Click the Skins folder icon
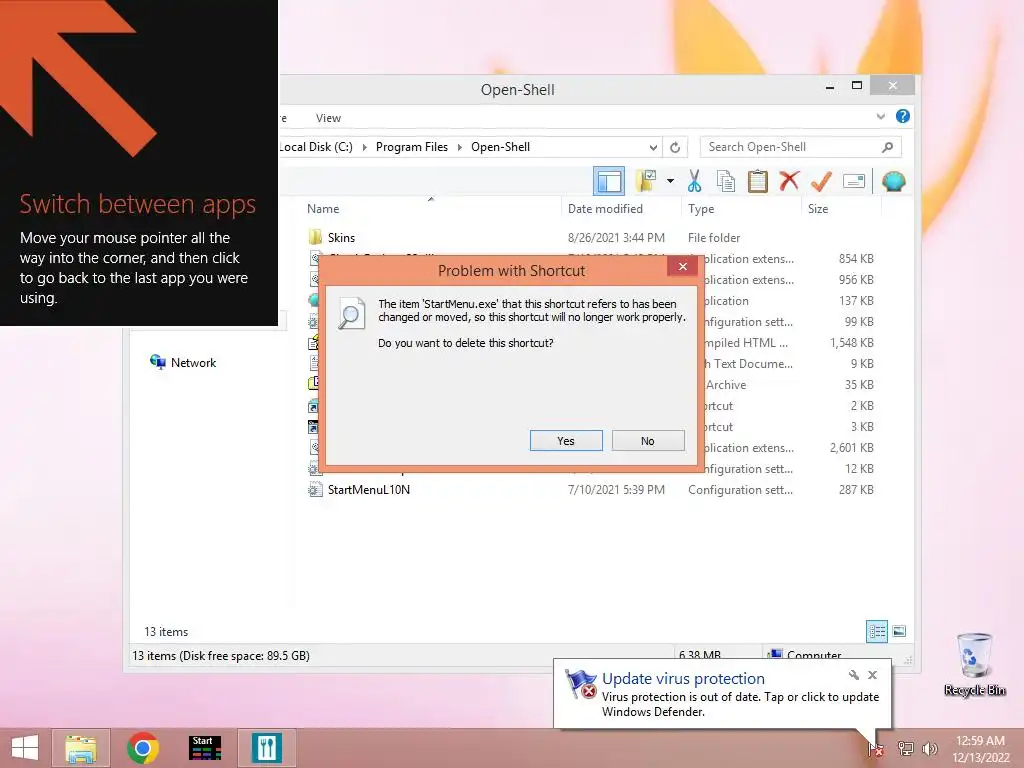The width and height of the screenshot is (1024, 768). click(315, 237)
